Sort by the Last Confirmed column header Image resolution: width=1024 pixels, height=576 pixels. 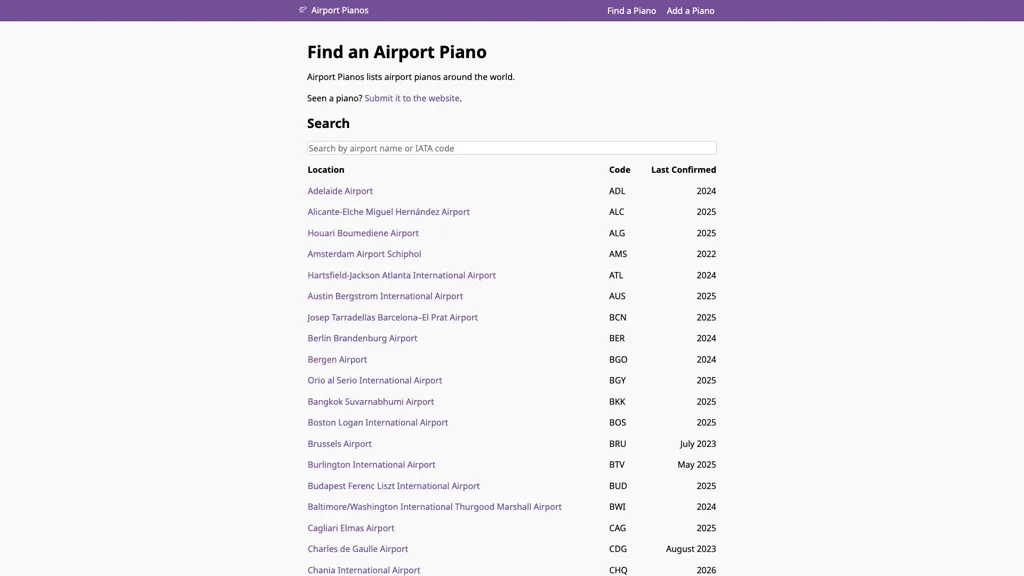tap(683, 169)
